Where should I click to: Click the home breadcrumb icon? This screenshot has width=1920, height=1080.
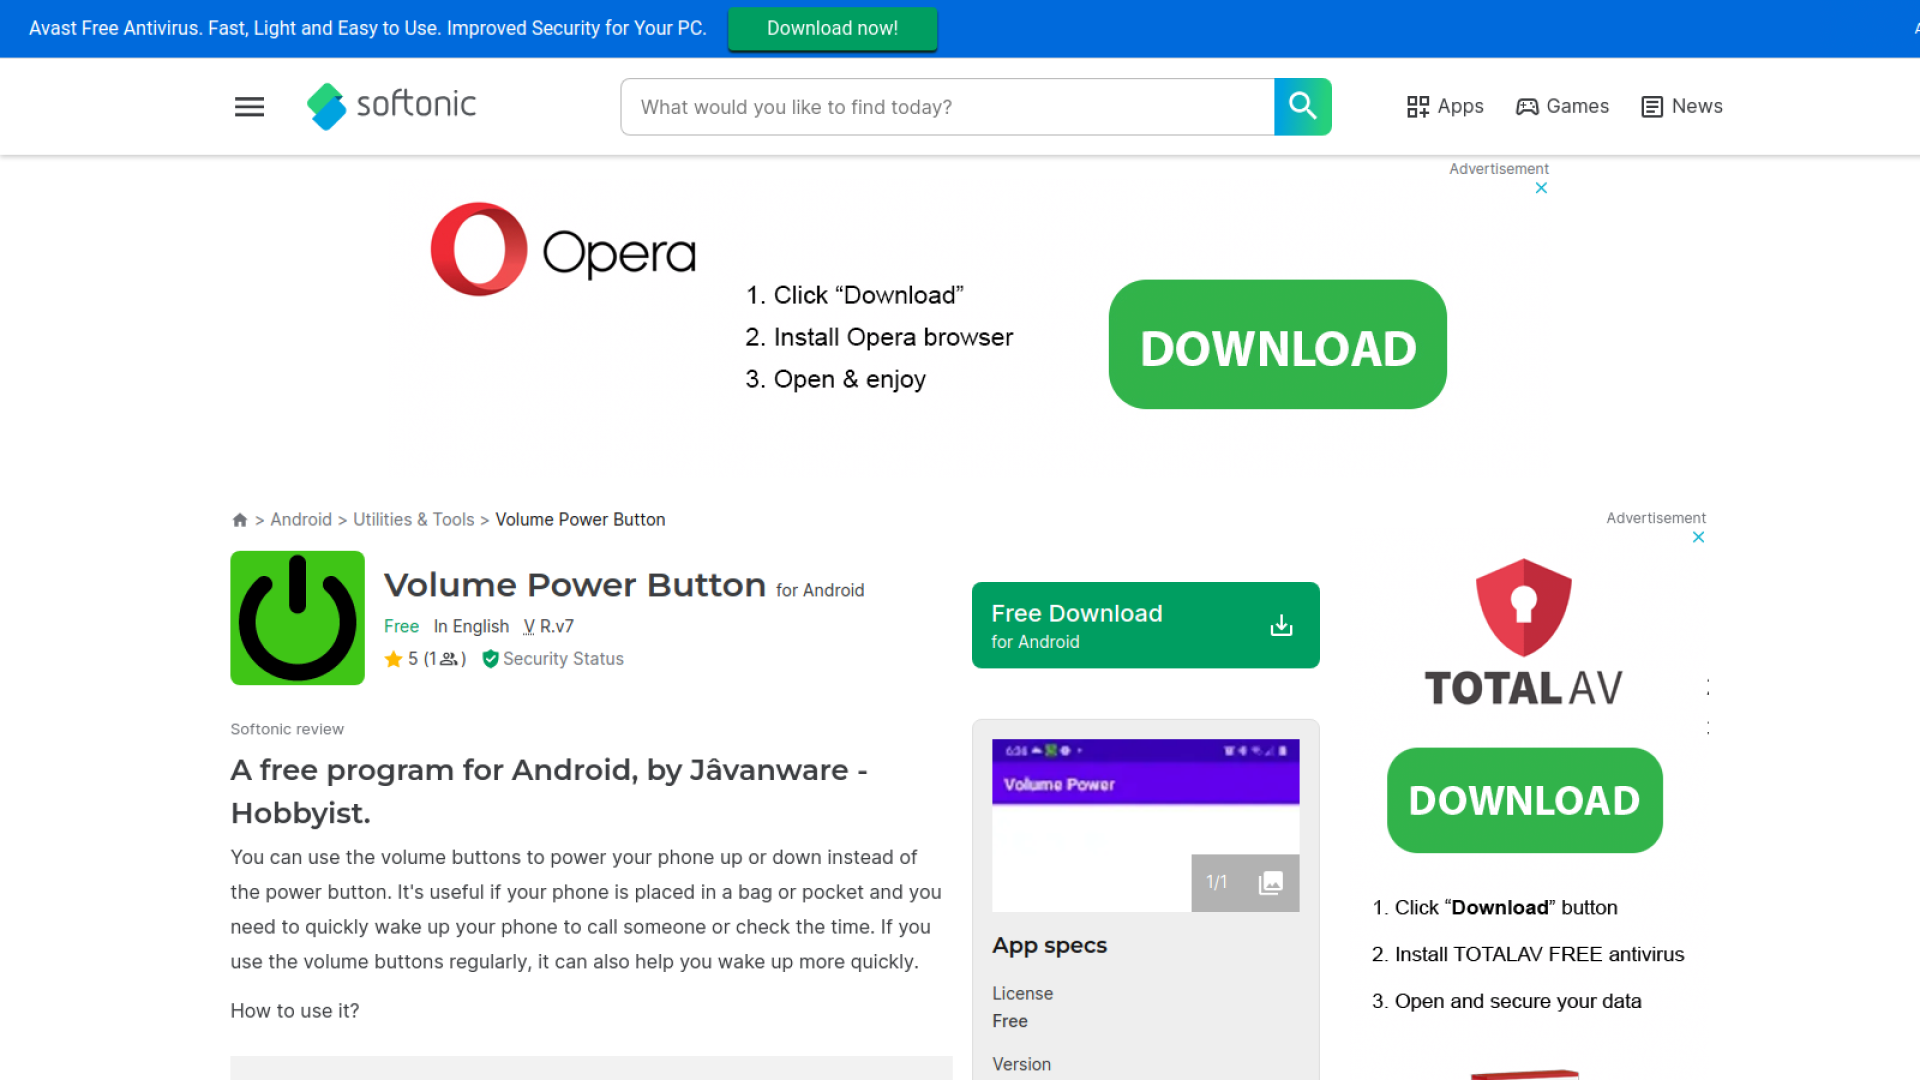pyautogui.click(x=239, y=520)
